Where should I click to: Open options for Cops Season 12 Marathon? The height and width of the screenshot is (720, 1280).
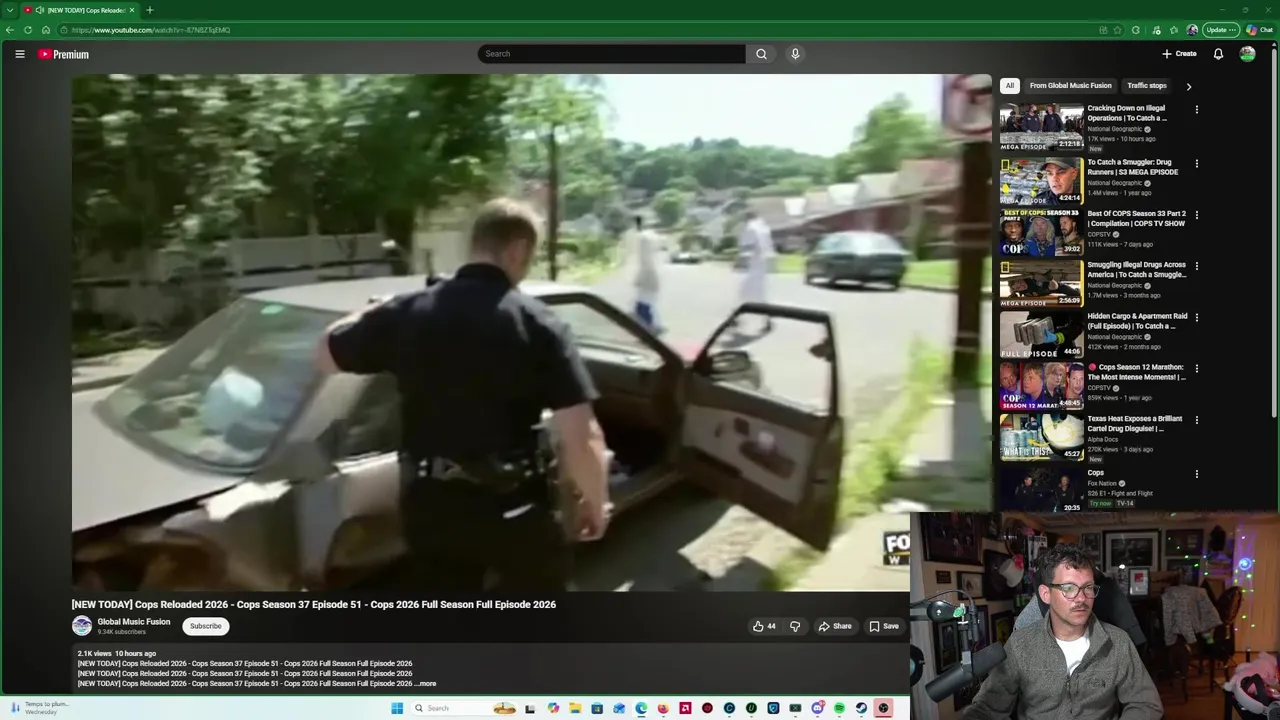(x=1196, y=368)
